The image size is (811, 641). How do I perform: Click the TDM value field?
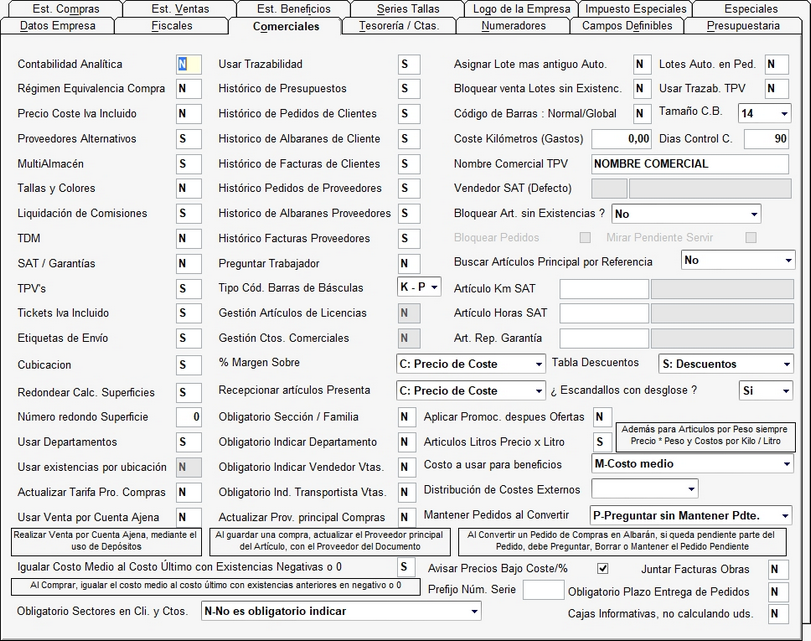pos(189,238)
